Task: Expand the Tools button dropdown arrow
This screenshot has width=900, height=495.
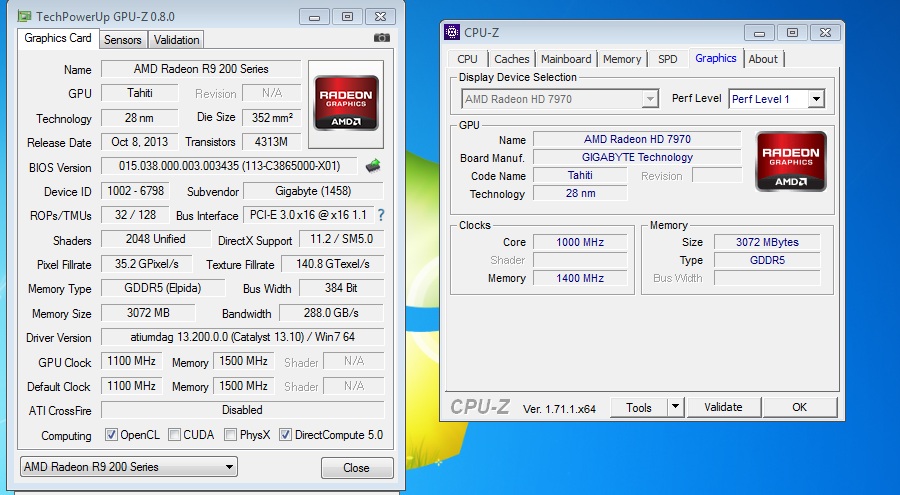Action: click(x=675, y=407)
